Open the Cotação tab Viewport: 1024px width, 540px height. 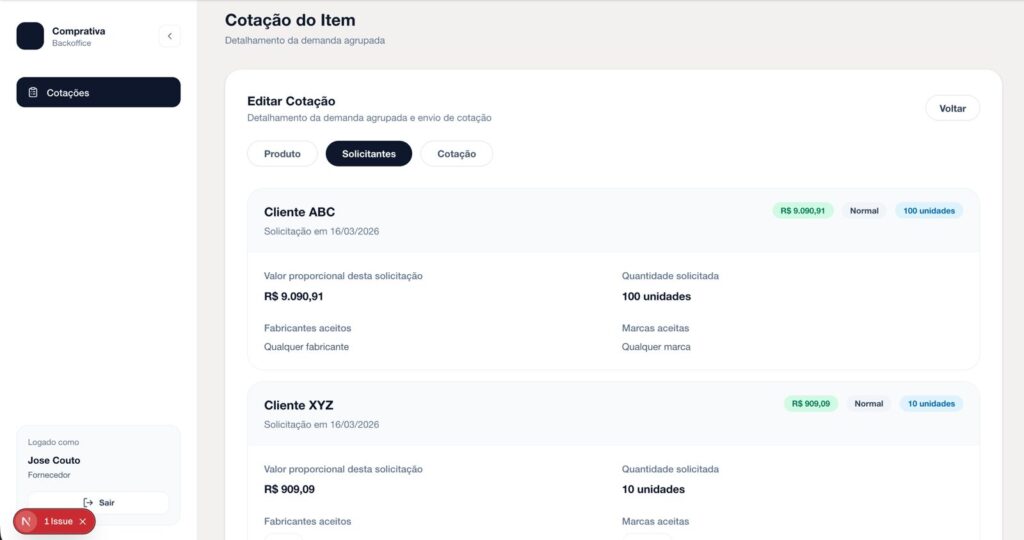pos(456,154)
